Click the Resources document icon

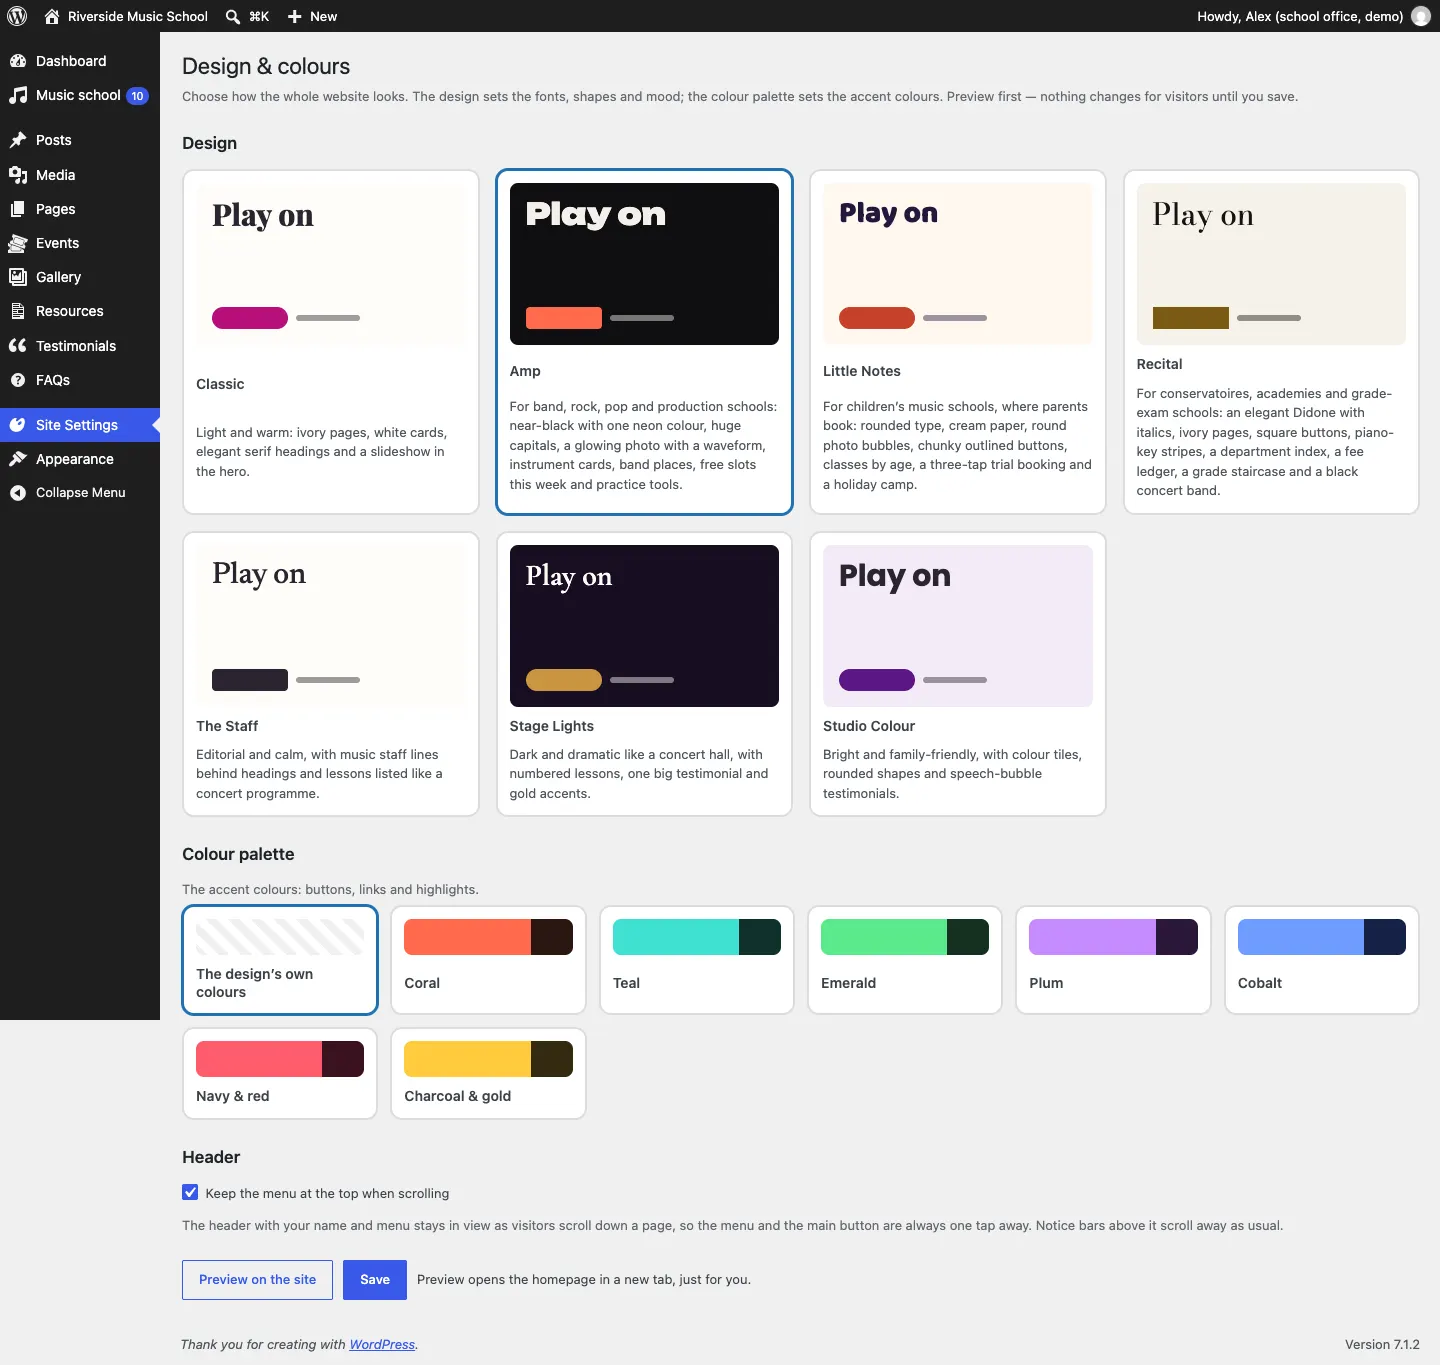(18, 311)
